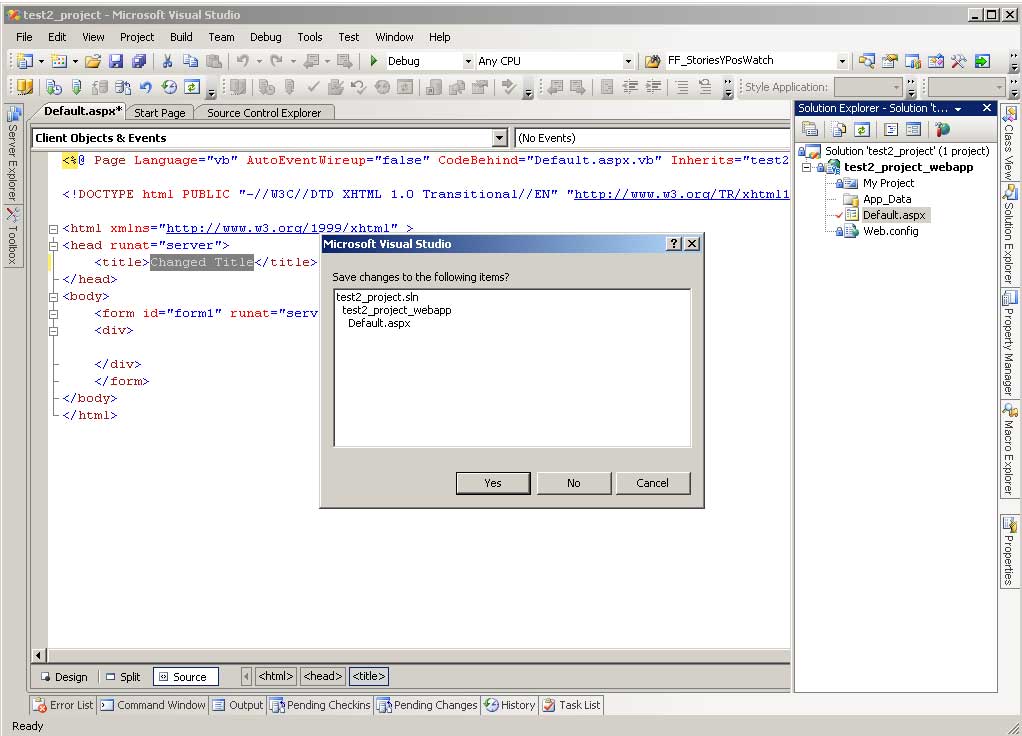Cut selection with the scissors icon

(168, 61)
